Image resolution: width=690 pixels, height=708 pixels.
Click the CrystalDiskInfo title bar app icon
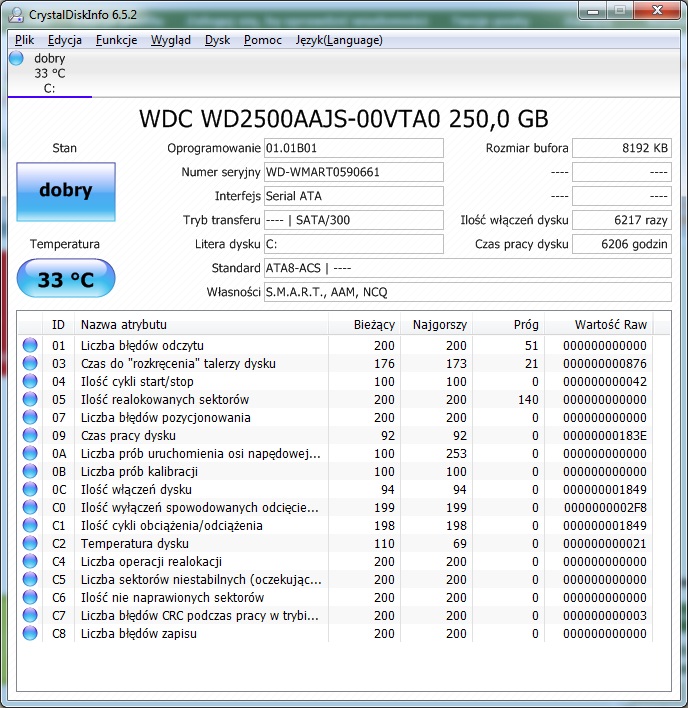pyautogui.click(x=17, y=14)
